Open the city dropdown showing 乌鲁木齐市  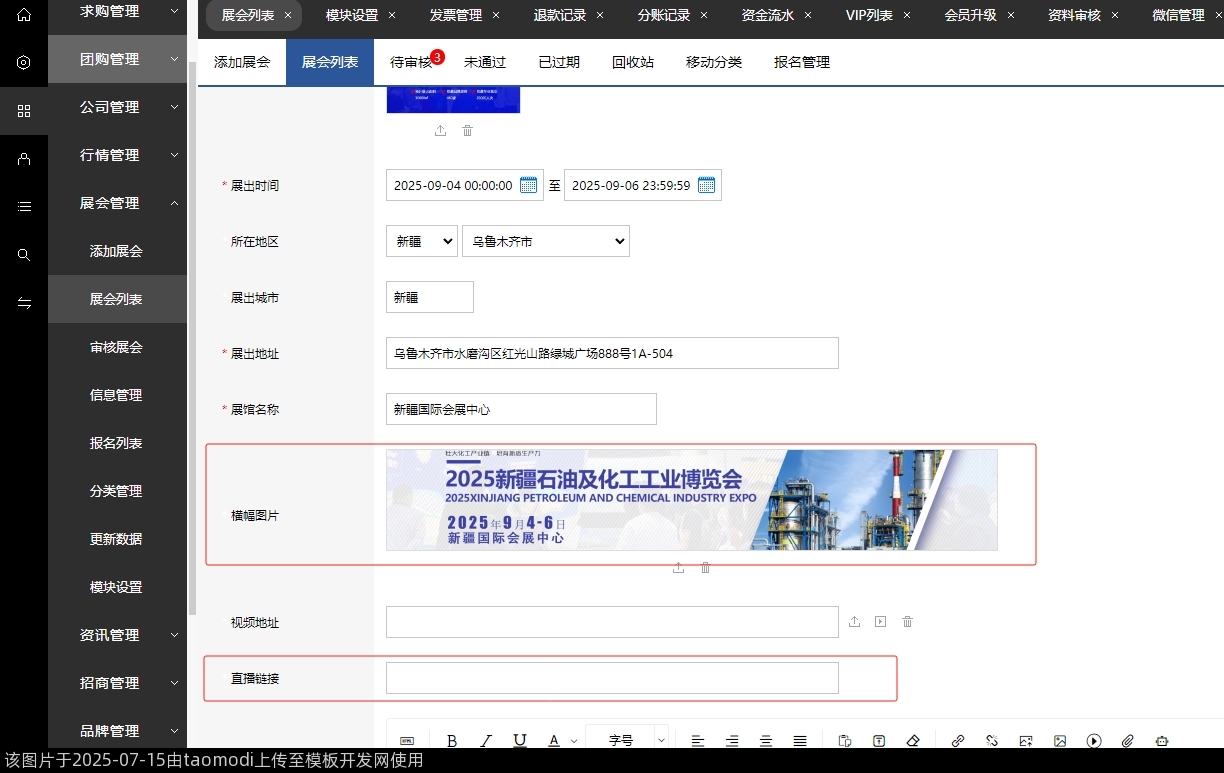545,241
